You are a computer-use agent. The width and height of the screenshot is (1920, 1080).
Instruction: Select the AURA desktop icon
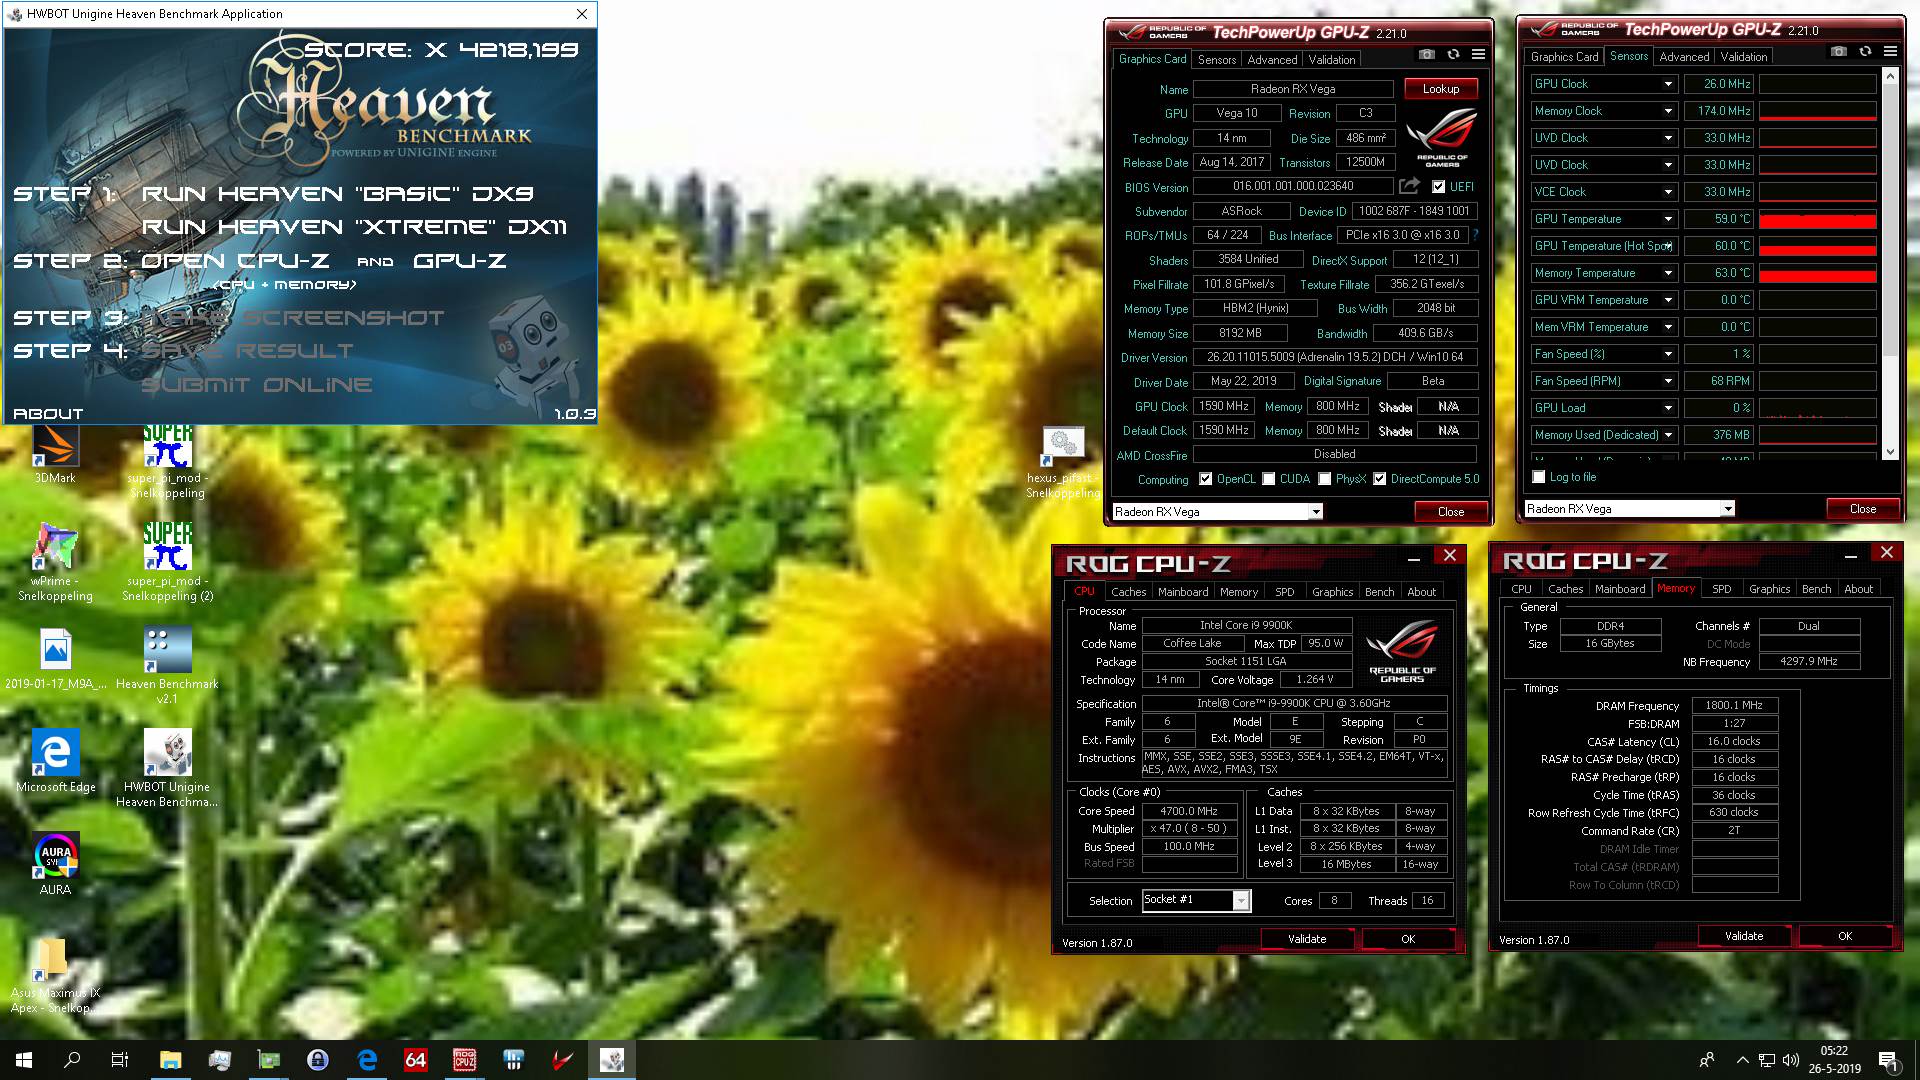55,865
